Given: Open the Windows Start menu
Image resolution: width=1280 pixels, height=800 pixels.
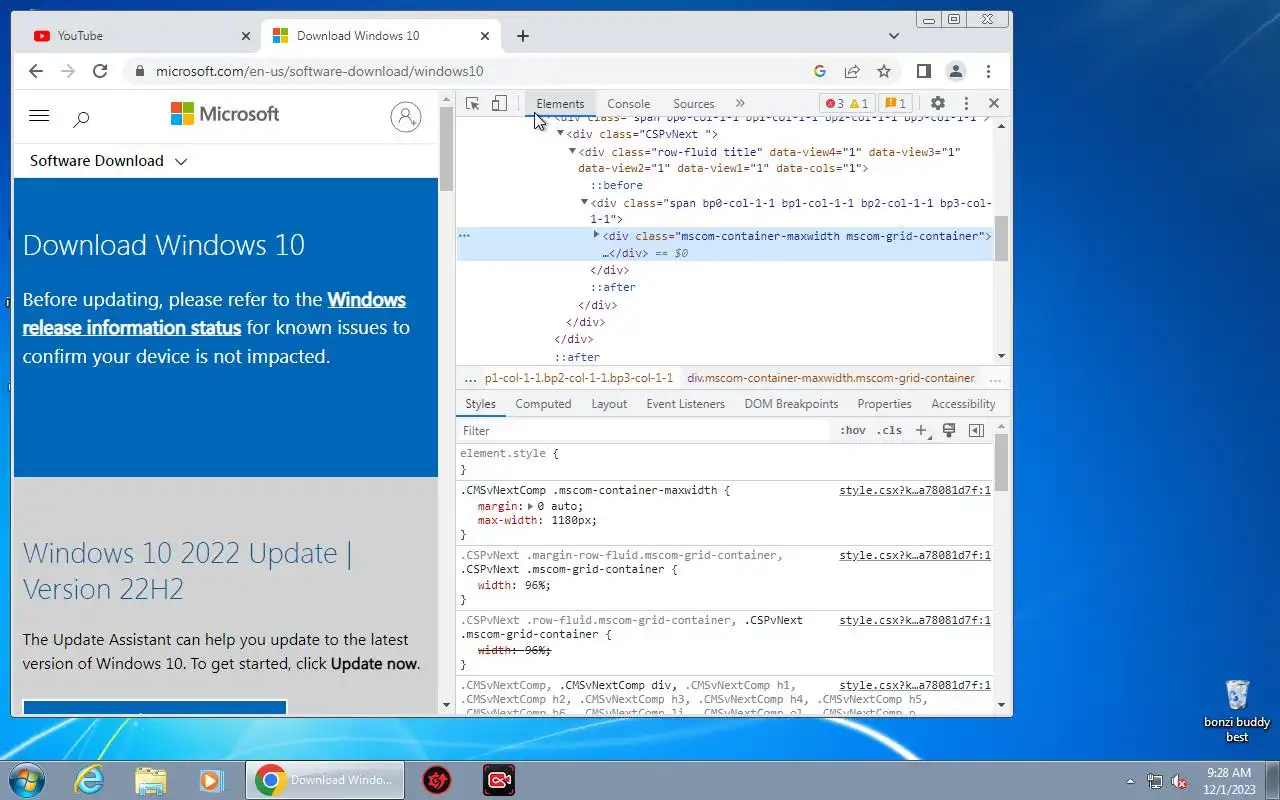Looking at the screenshot, I should 26,780.
